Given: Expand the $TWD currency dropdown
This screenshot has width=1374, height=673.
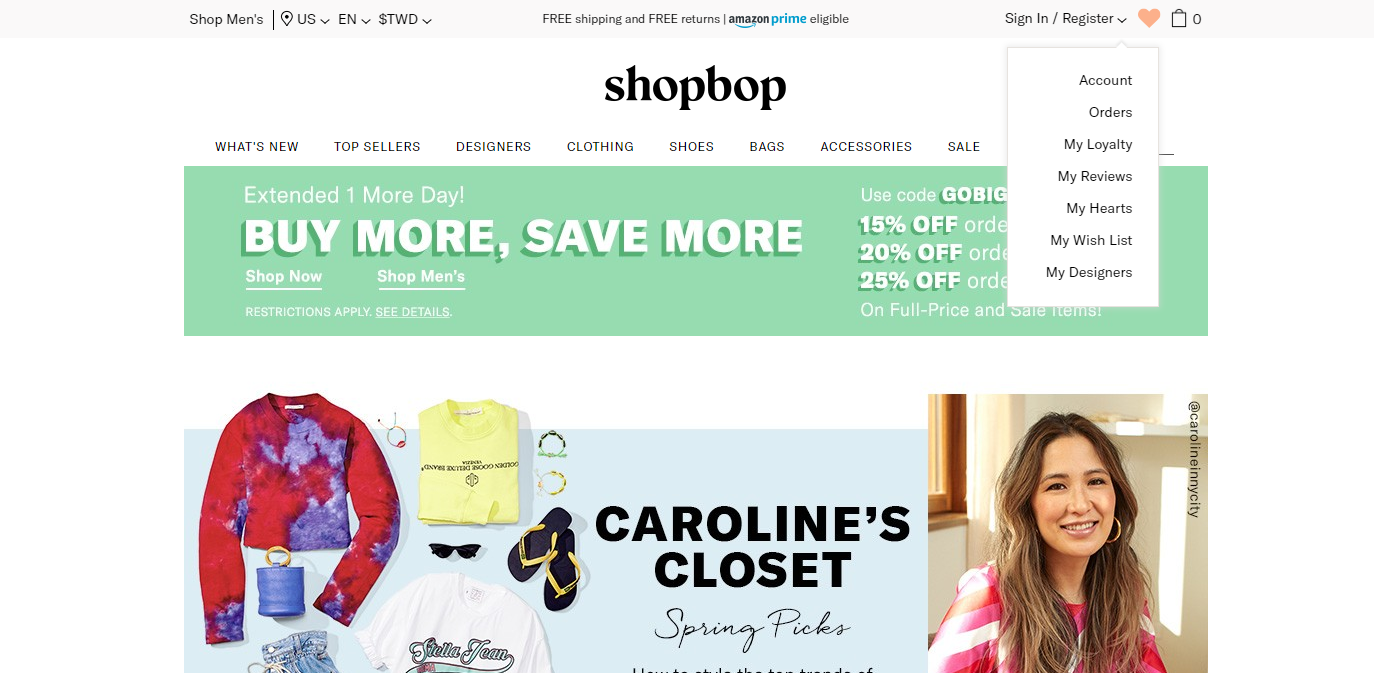Looking at the screenshot, I should point(405,19).
